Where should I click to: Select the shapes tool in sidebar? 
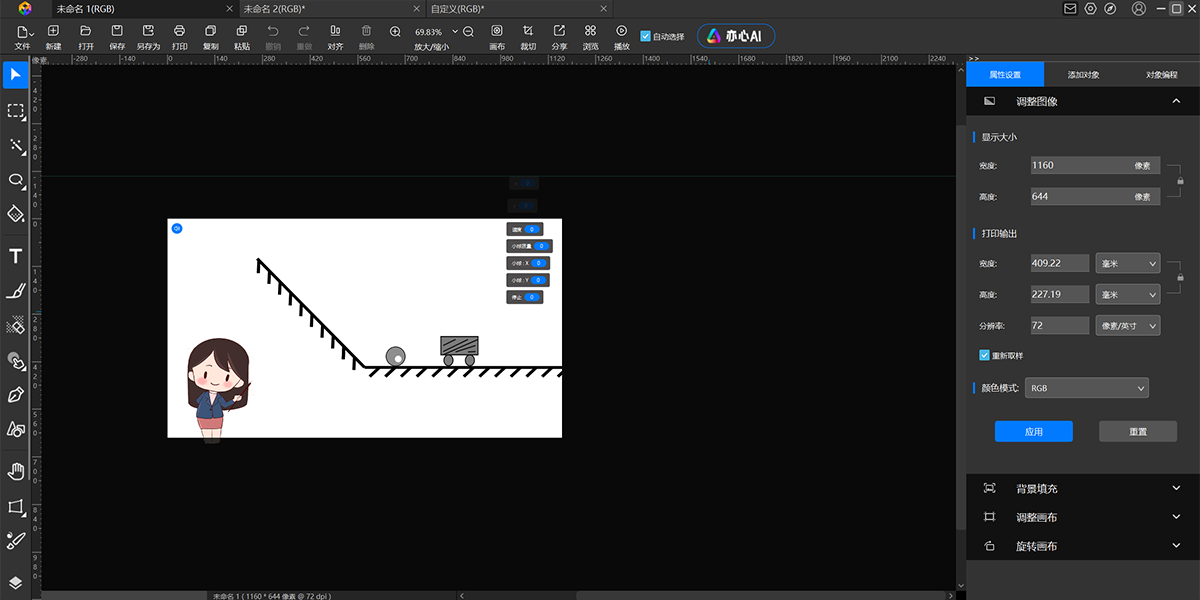(x=15, y=429)
